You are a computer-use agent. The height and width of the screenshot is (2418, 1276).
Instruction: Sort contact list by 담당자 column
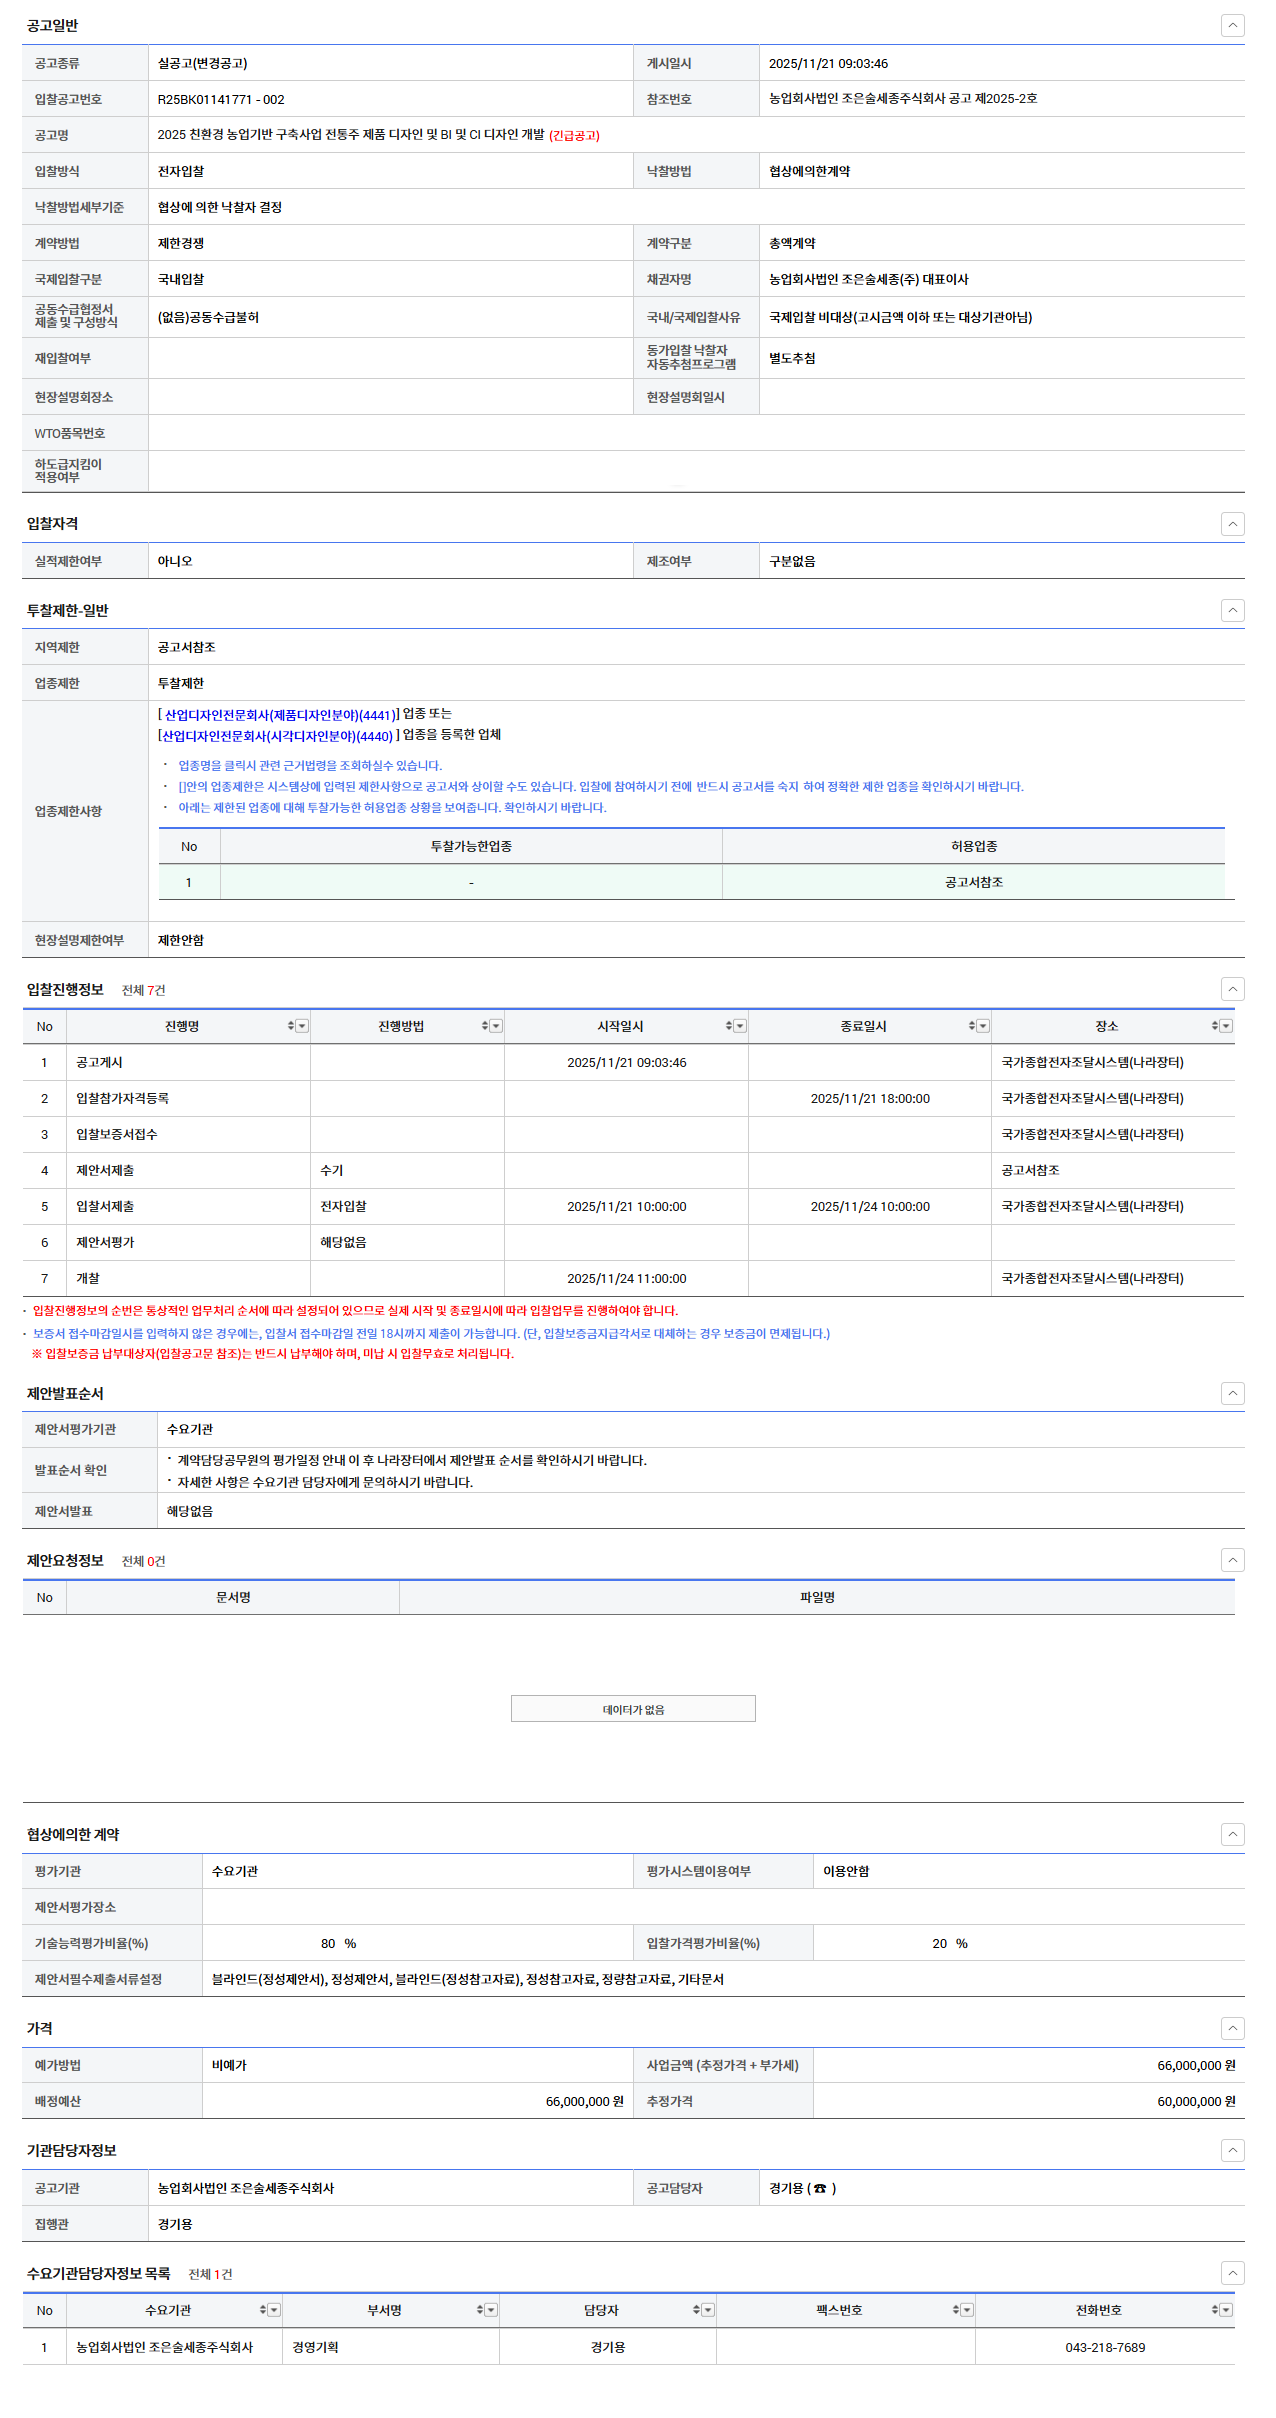[x=696, y=2310]
